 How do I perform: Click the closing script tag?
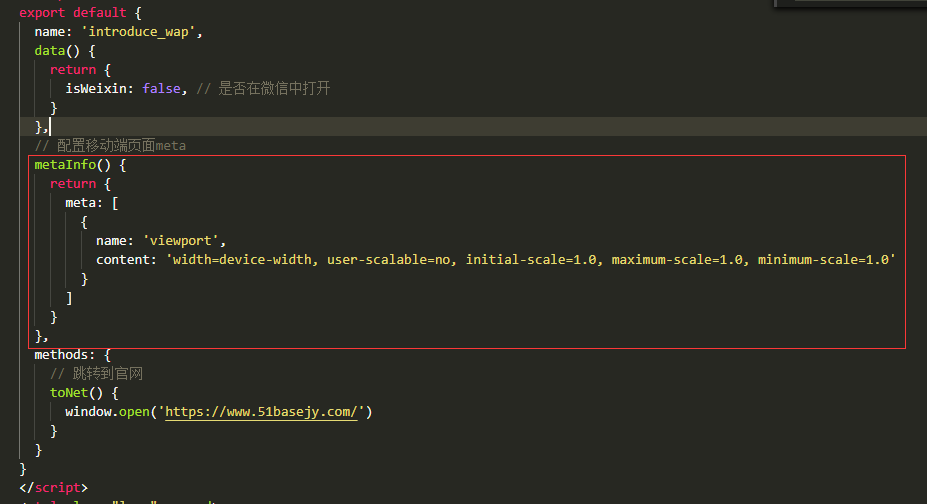53,487
